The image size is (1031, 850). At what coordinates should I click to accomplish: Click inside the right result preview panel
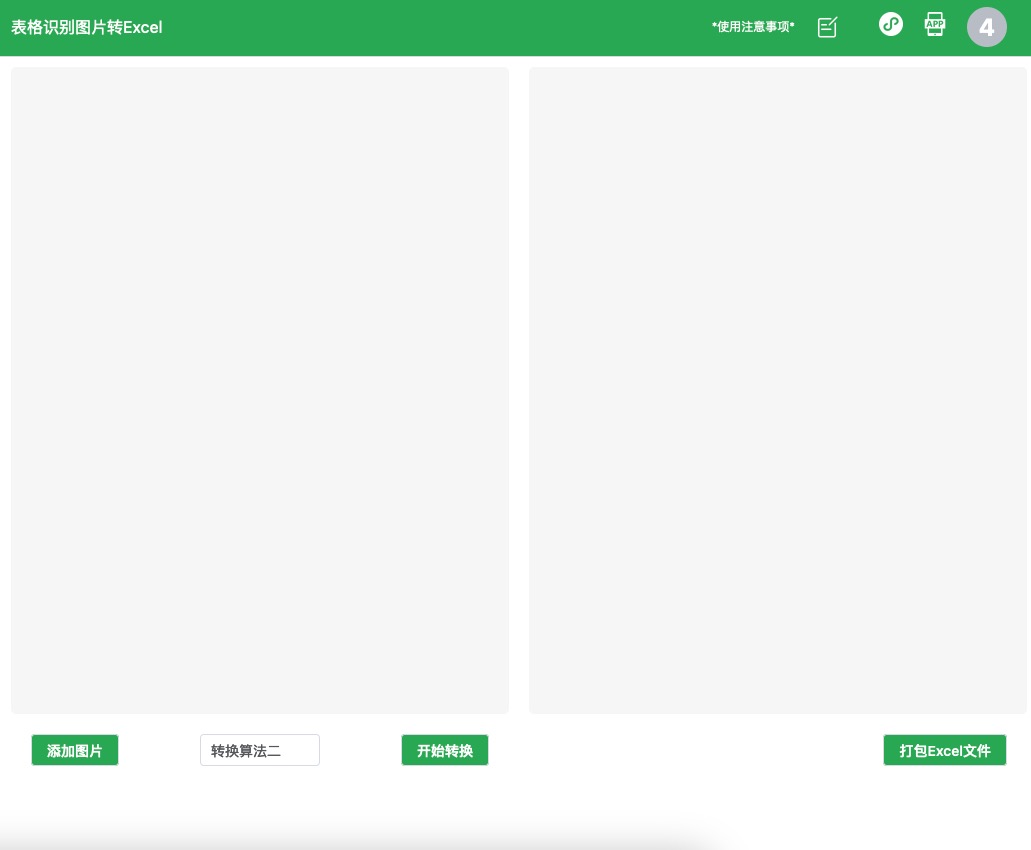[778, 390]
